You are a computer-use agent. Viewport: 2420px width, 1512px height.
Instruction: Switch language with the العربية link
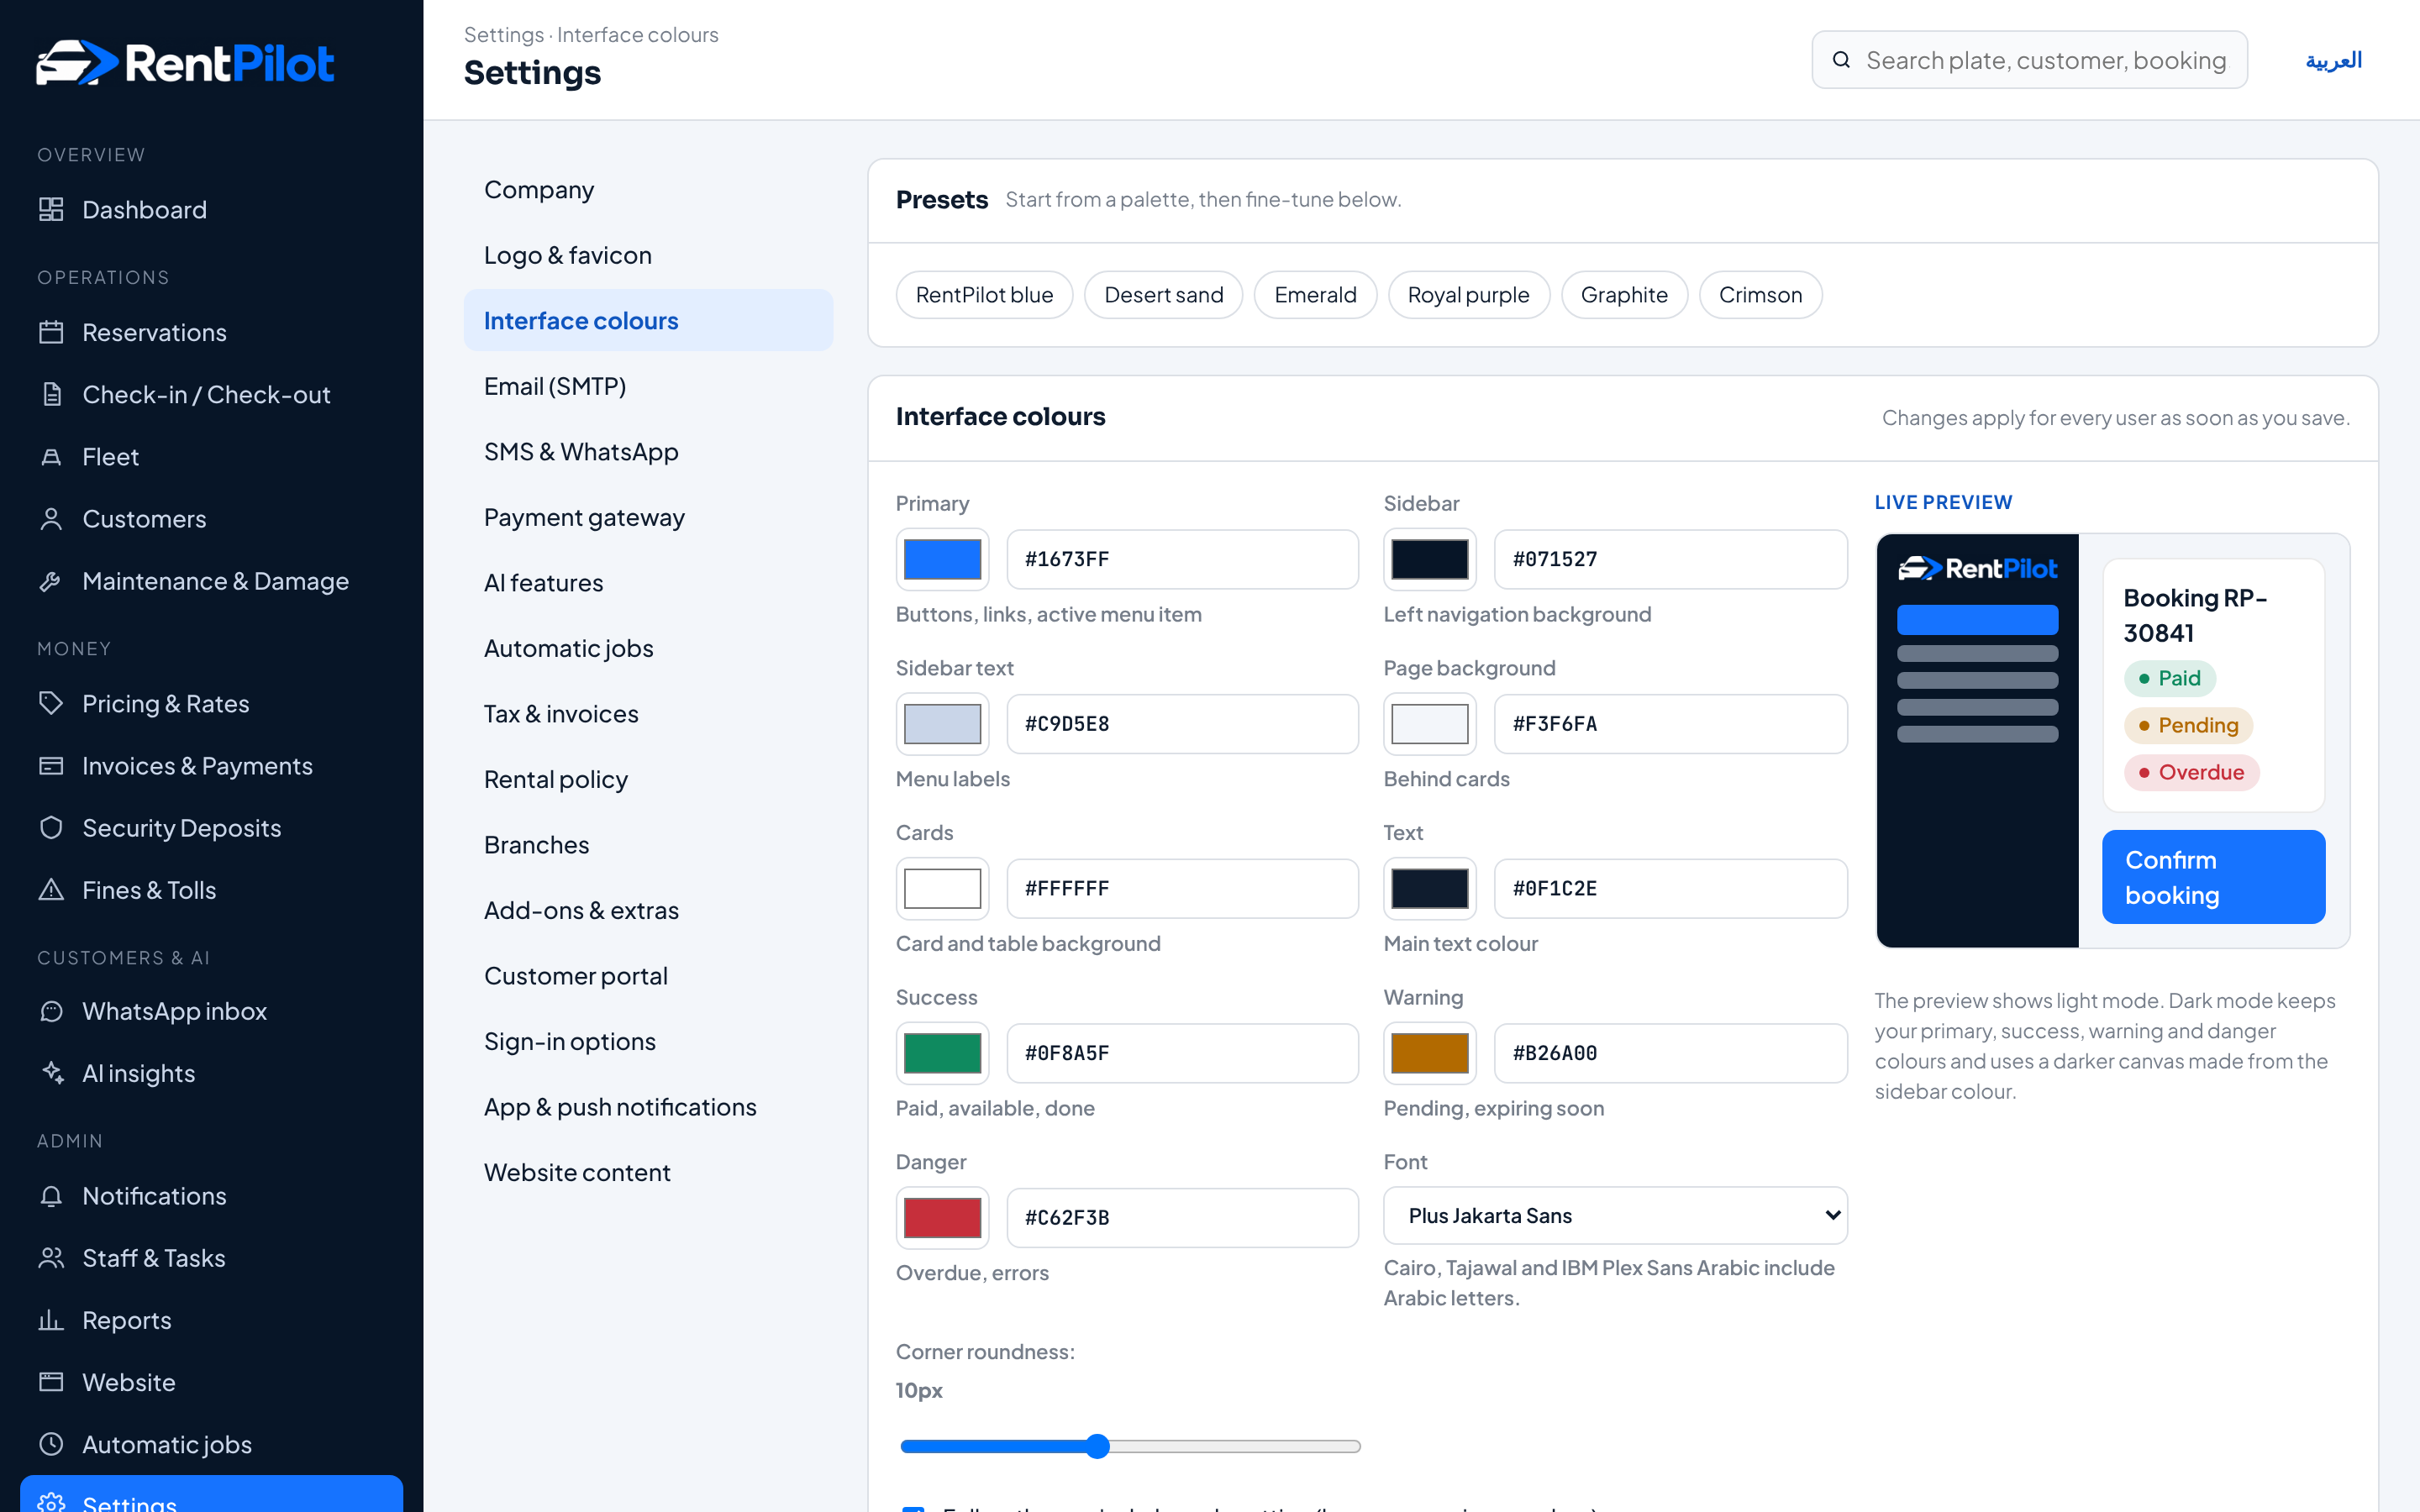2333,60
